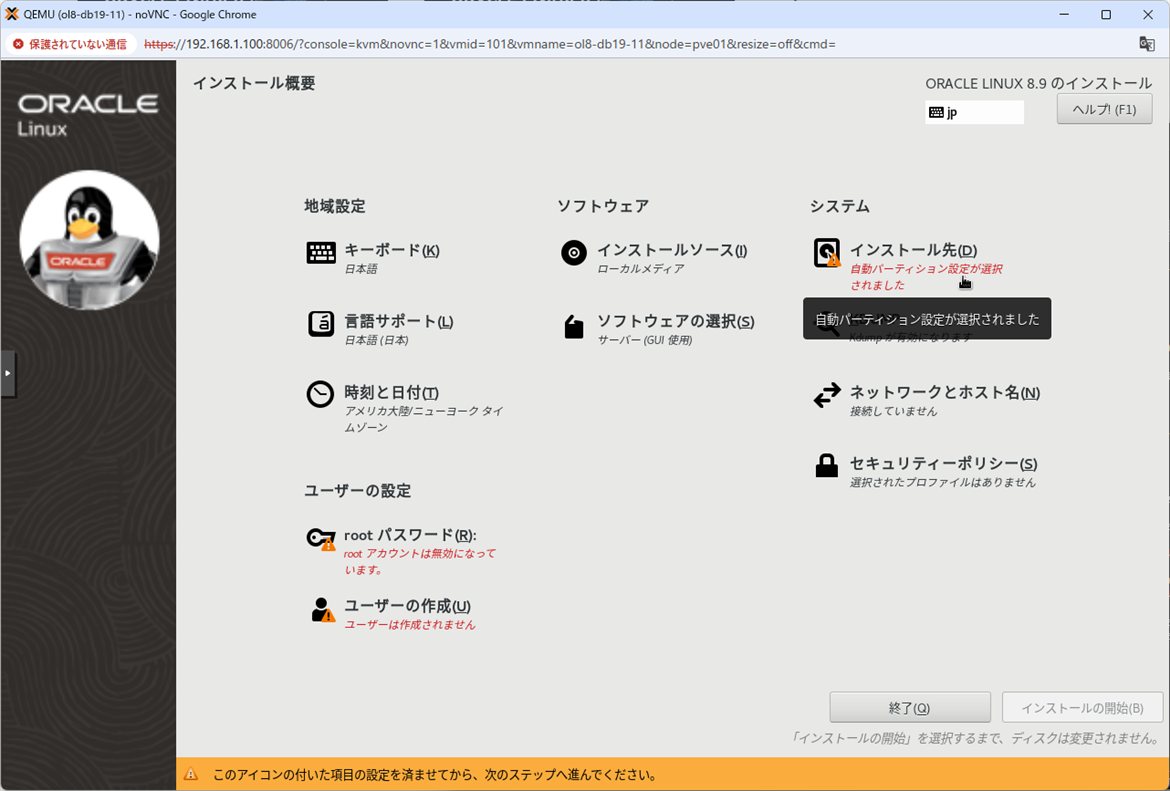Open 時刻と日付(T) settings link

tap(391, 393)
